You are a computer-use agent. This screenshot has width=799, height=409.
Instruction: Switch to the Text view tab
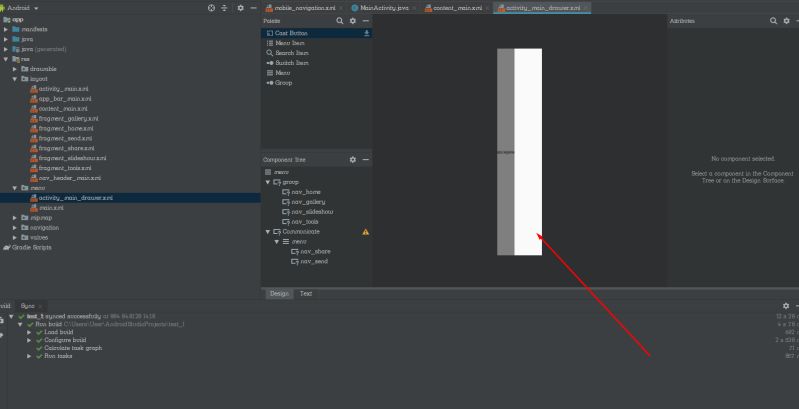(x=306, y=294)
